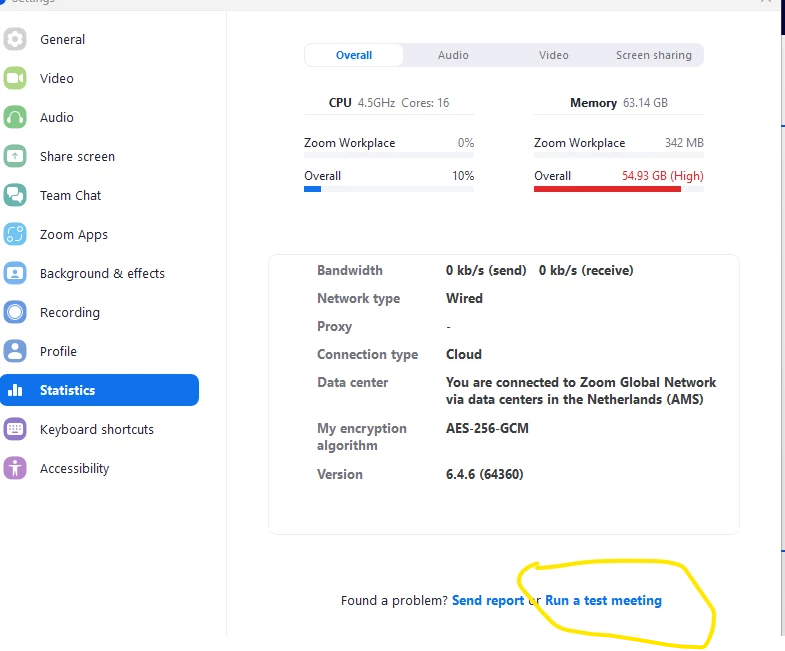Viewport: 785px width, 651px height.
Task: Open Keyboard shortcuts label
Action: tap(97, 430)
